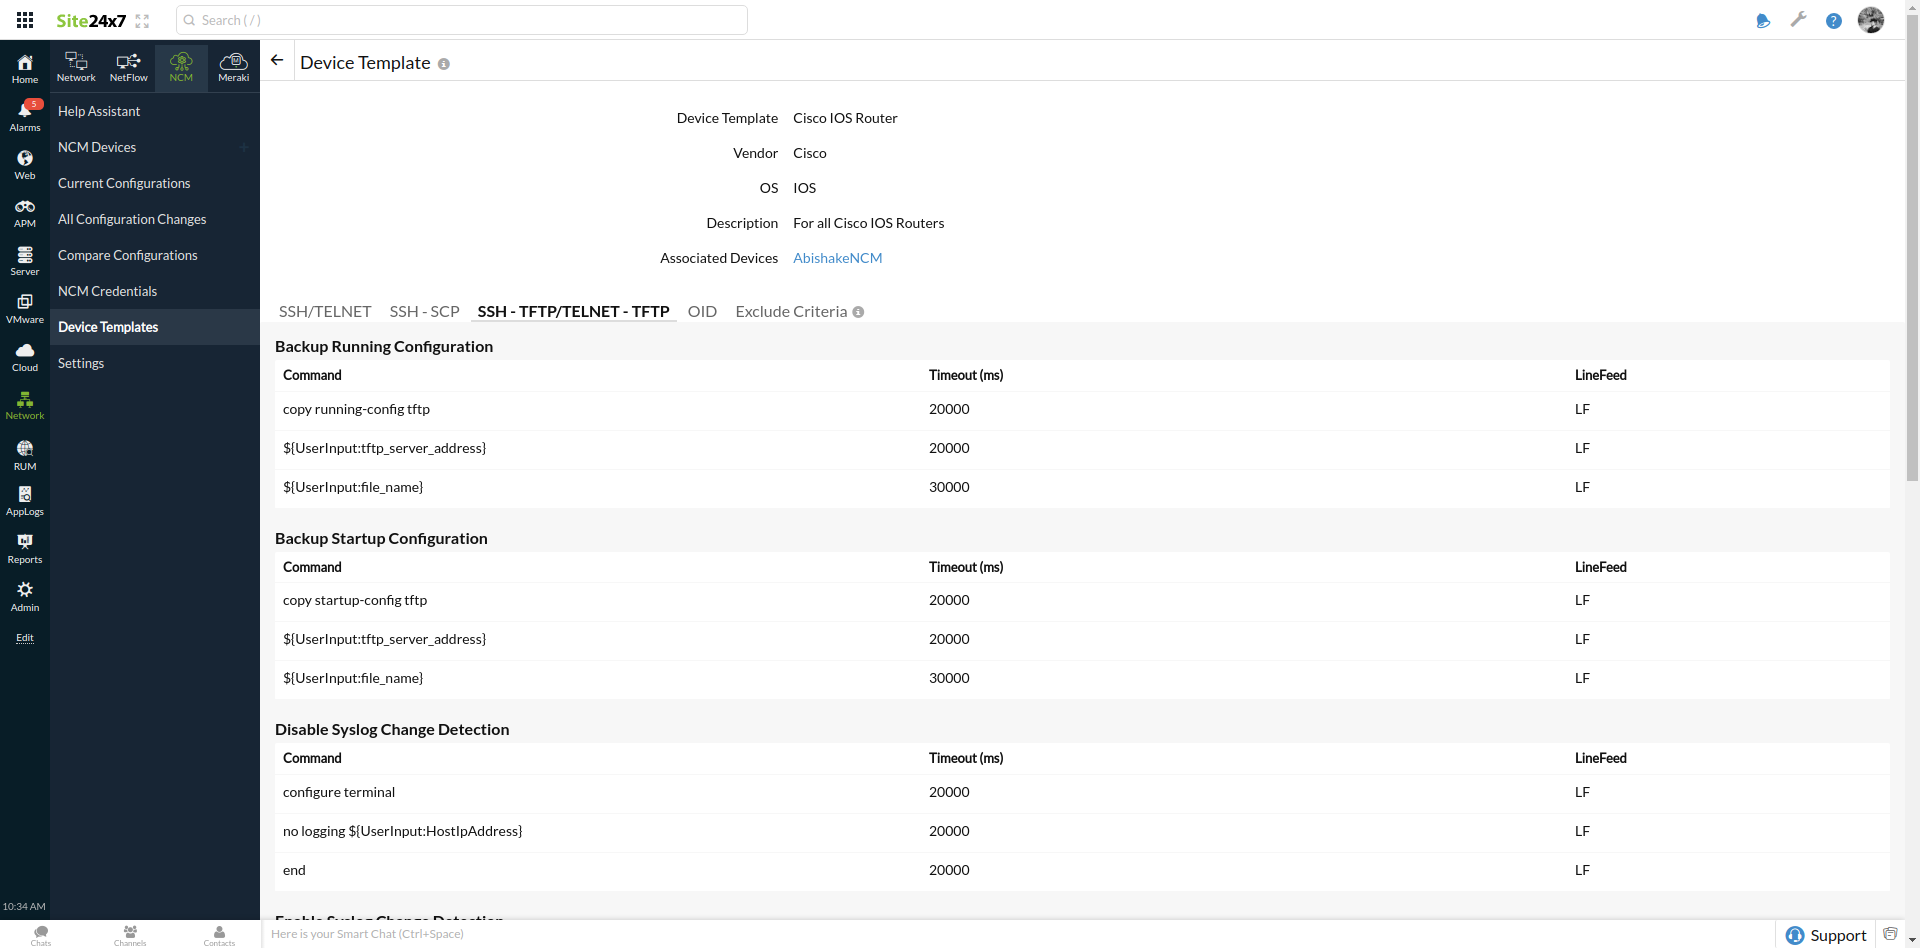Click the wrench tools icon top-right
Image resolution: width=1920 pixels, height=948 pixels.
(1798, 20)
